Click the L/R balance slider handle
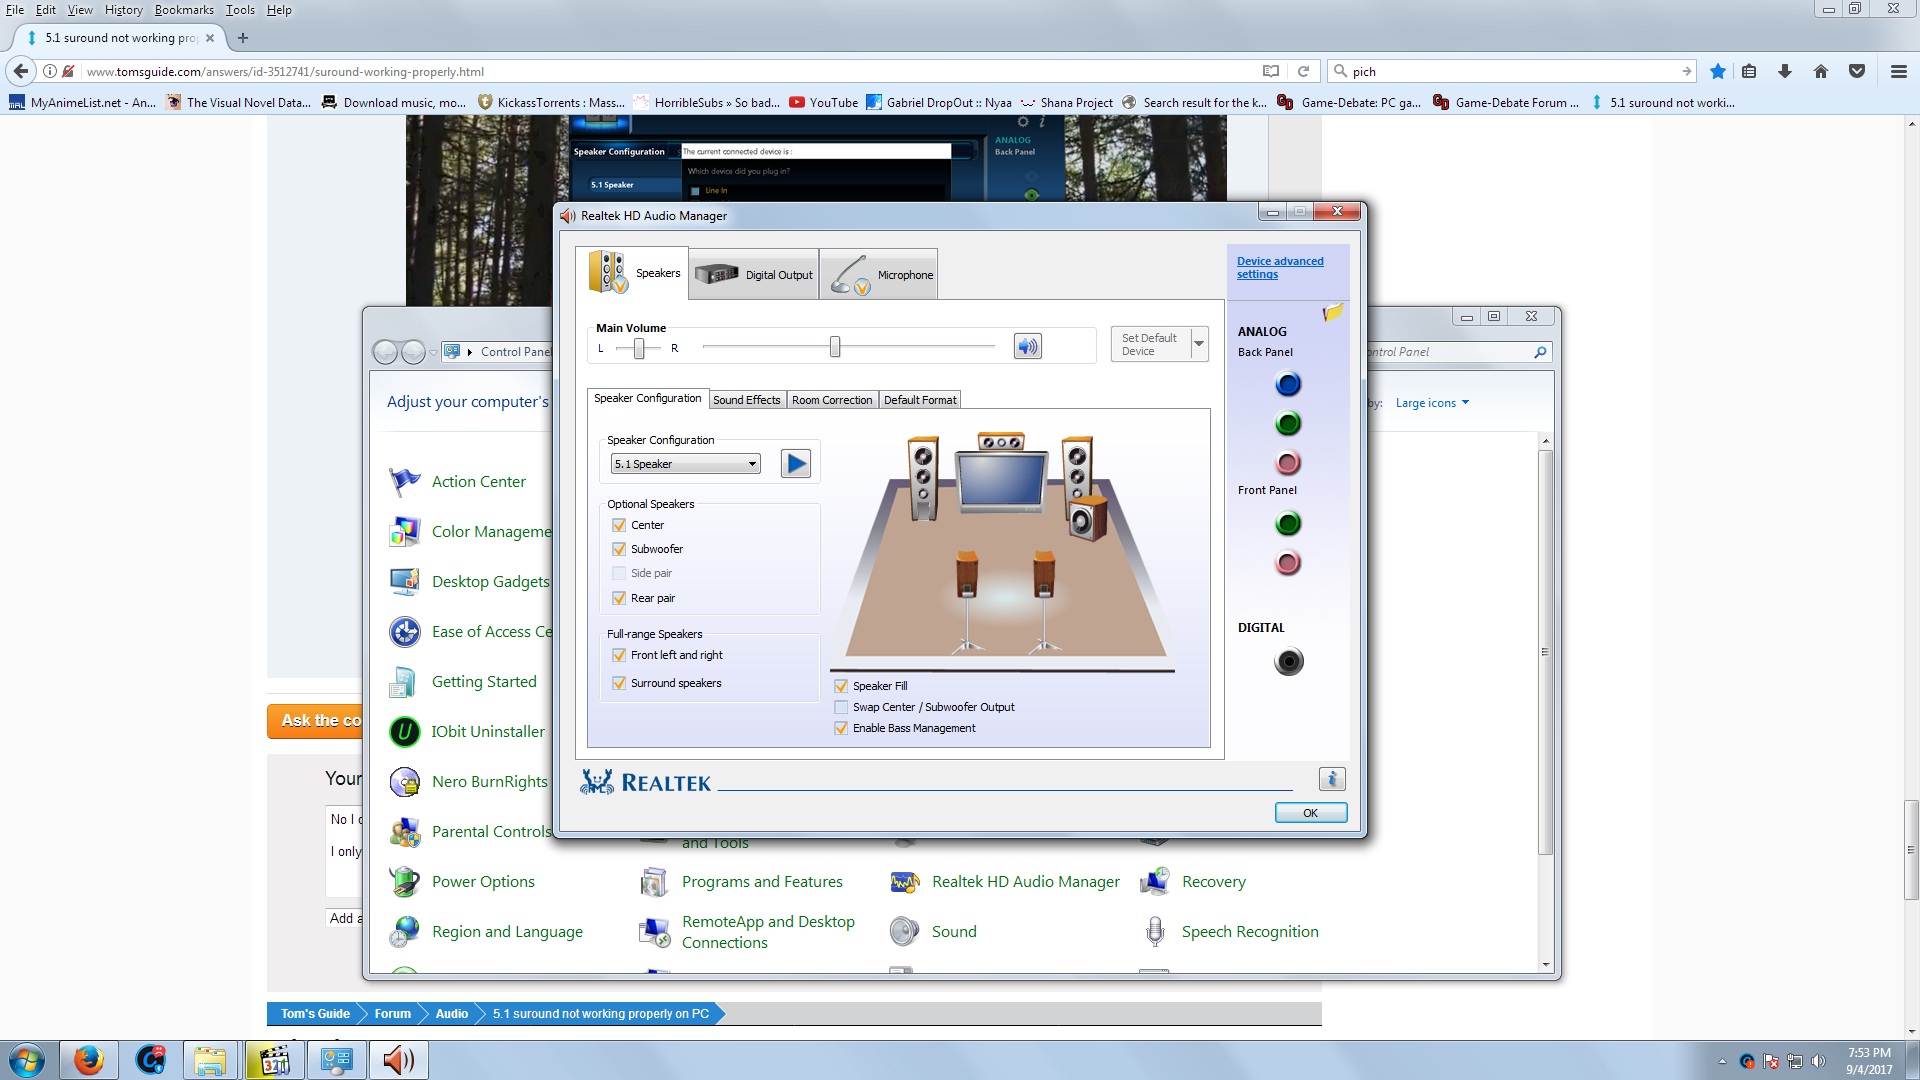Screen dimensions: 1920x1080 [x=639, y=348]
